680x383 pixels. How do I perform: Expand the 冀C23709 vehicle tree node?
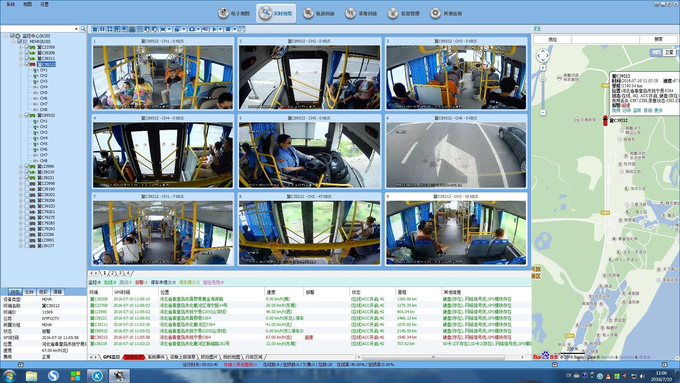click(x=21, y=47)
